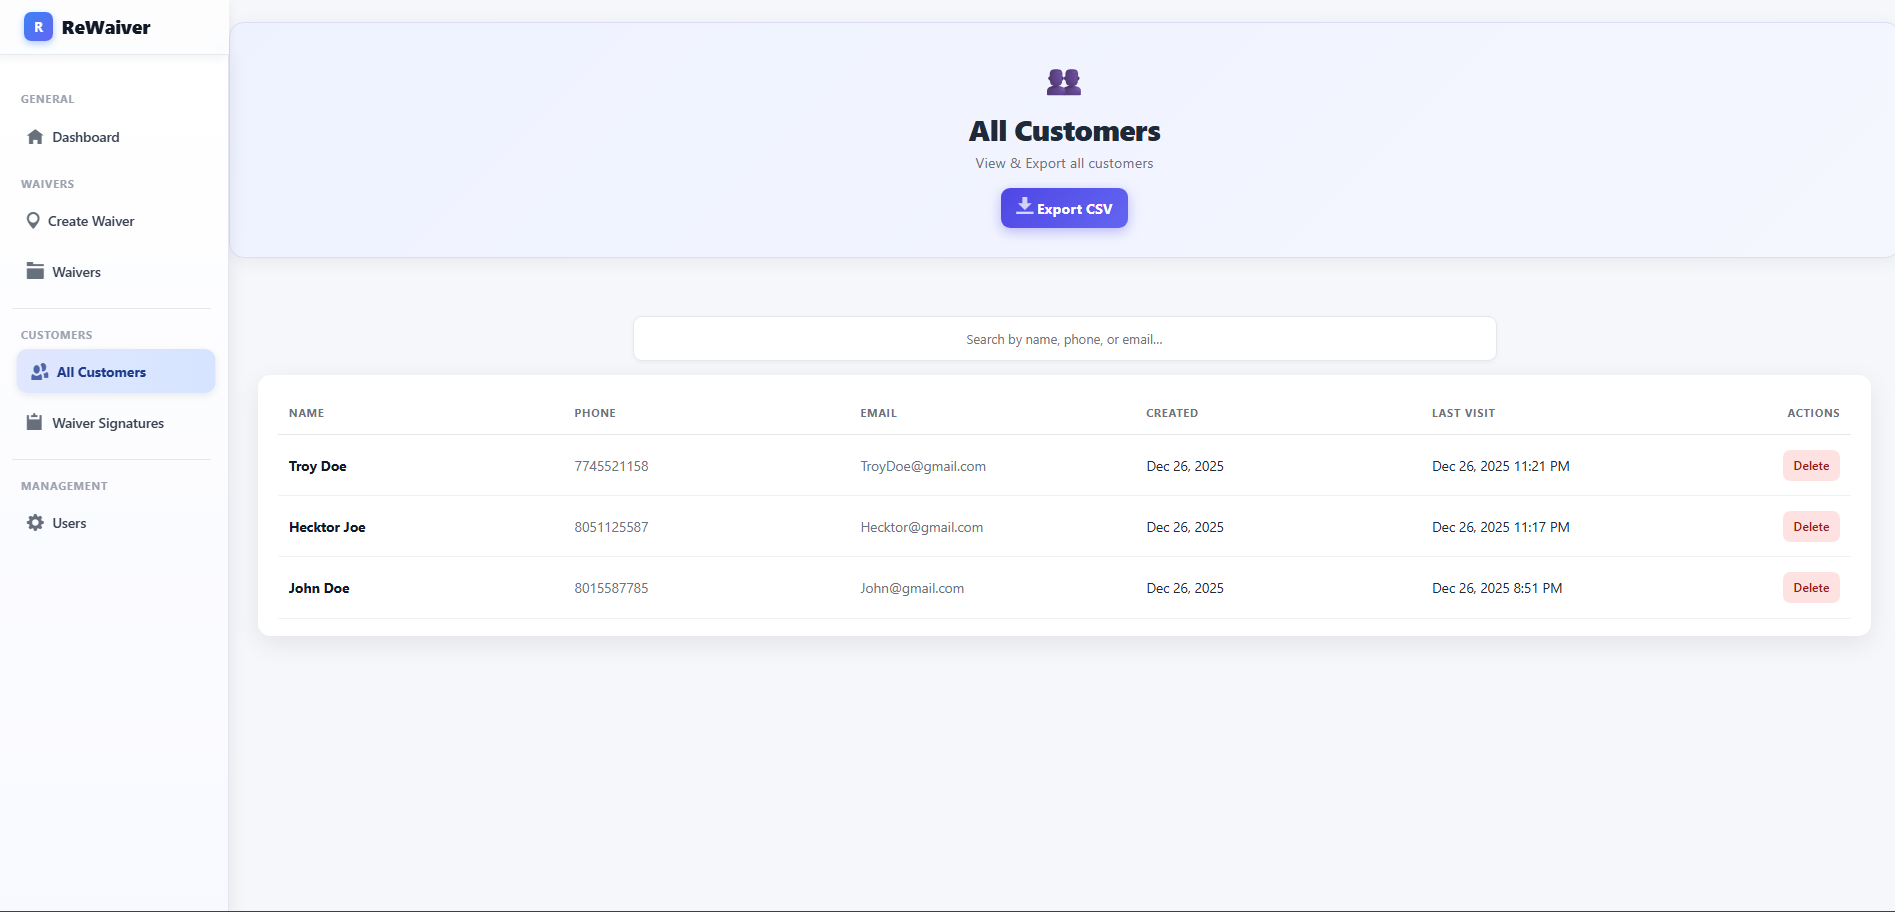1895x912 pixels.
Task: Click the customer search field
Action: 1063,338
